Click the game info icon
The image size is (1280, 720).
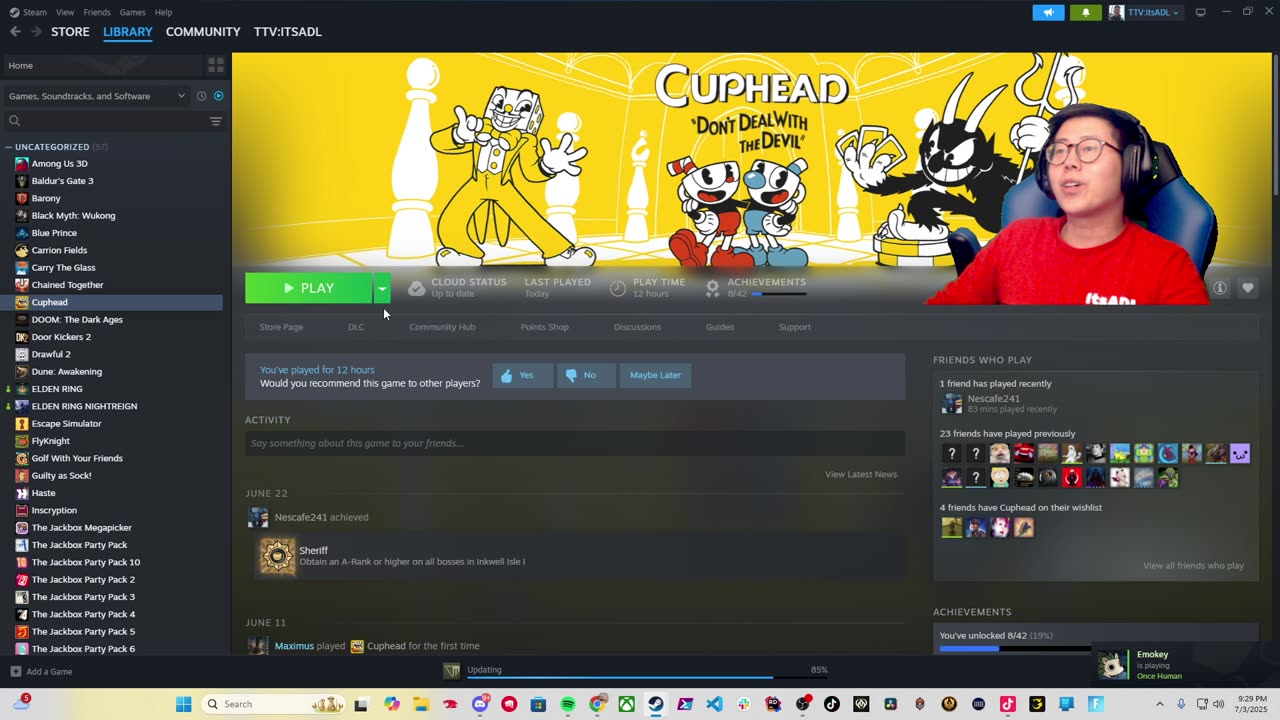pos(1220,288)
